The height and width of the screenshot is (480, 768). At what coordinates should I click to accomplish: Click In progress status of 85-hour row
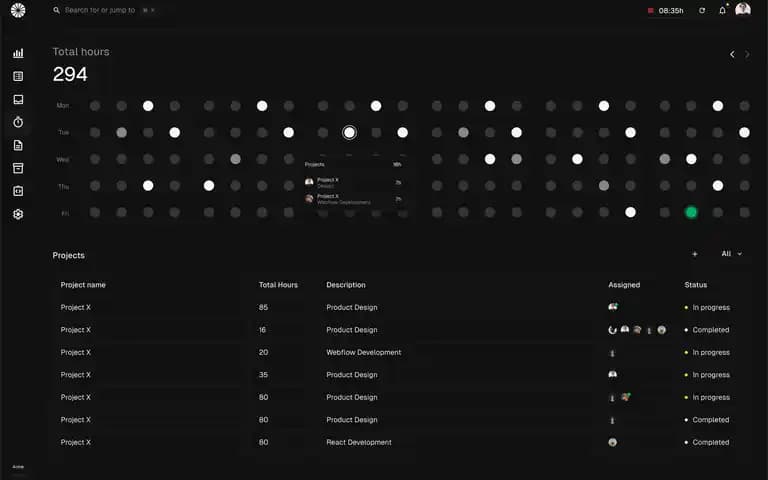click(707, 307)
